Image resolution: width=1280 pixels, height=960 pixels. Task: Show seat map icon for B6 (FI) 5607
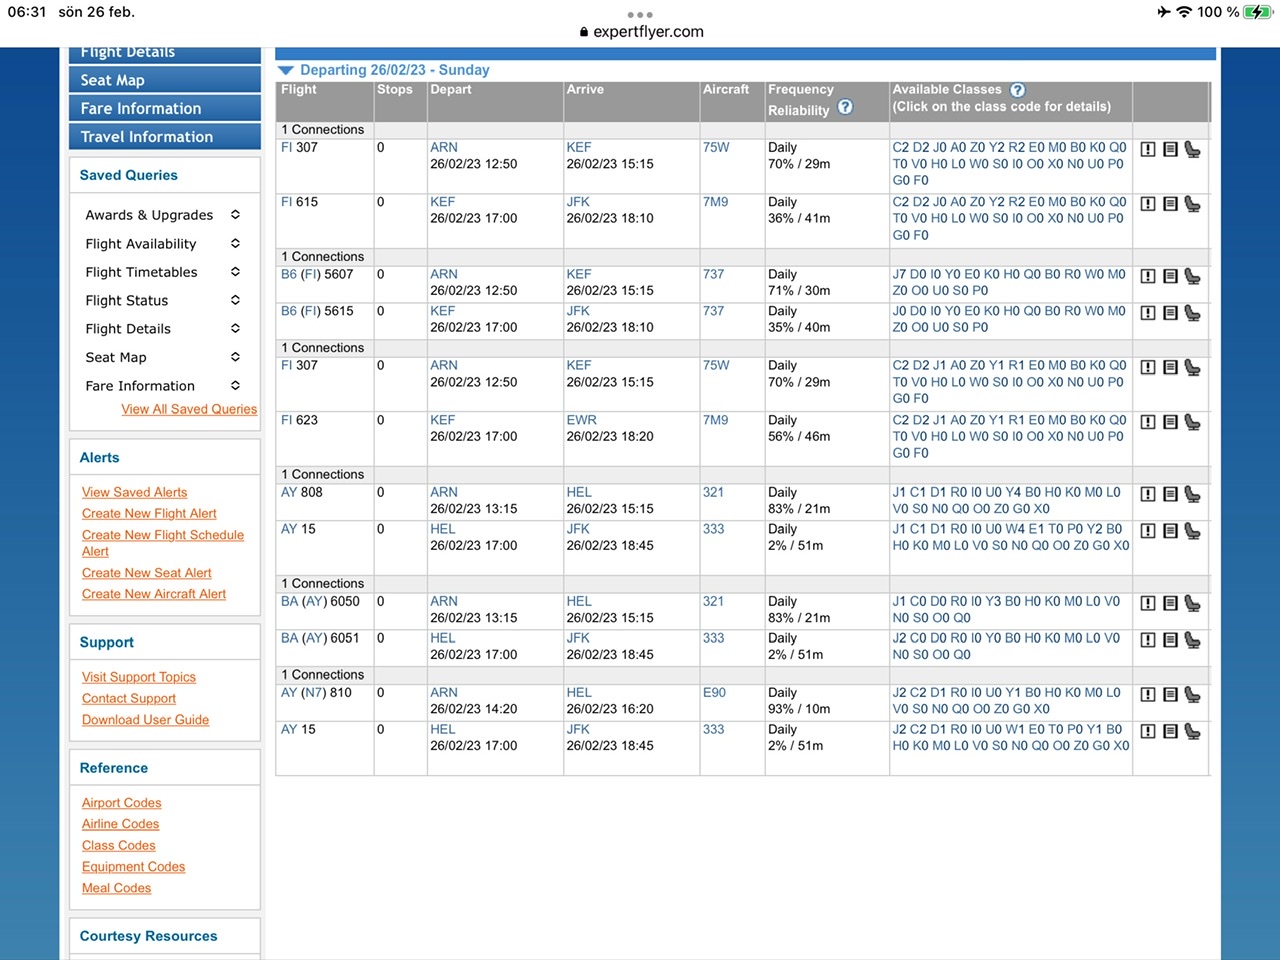pyautogui.click(x=1192, y=277)
